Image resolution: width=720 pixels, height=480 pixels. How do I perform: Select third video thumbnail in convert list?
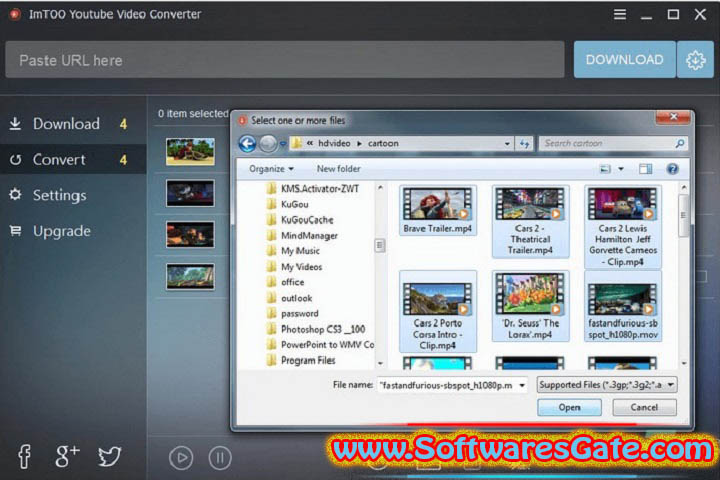[190, 235]
